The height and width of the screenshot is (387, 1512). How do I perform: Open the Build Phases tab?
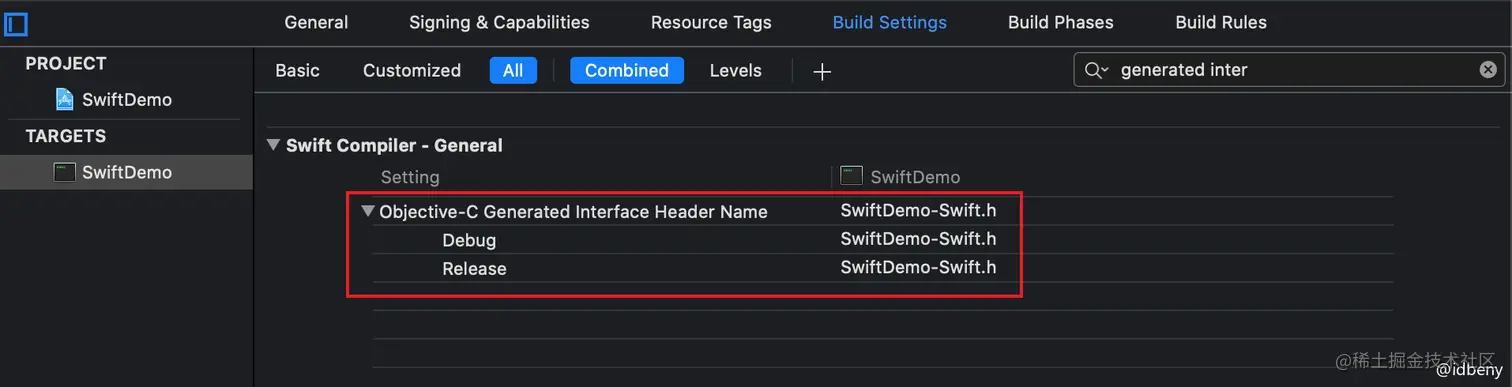pyautogui.click(x=1060, y=22)
